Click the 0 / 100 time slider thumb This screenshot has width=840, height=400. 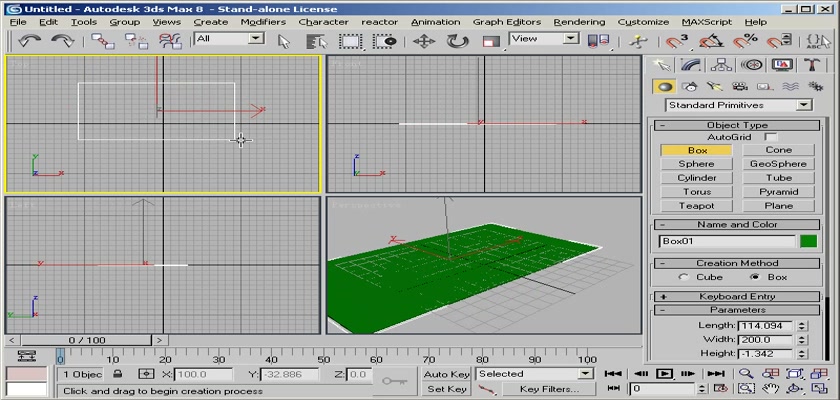[87, 340]
